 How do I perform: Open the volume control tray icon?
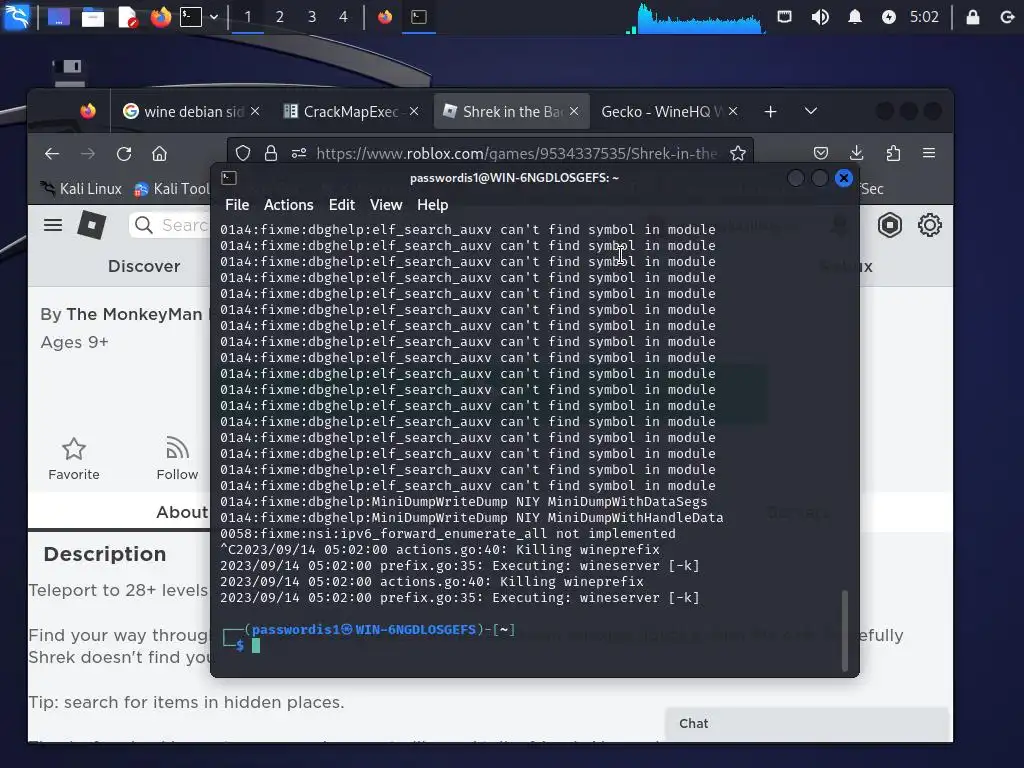tap(820, 17)
